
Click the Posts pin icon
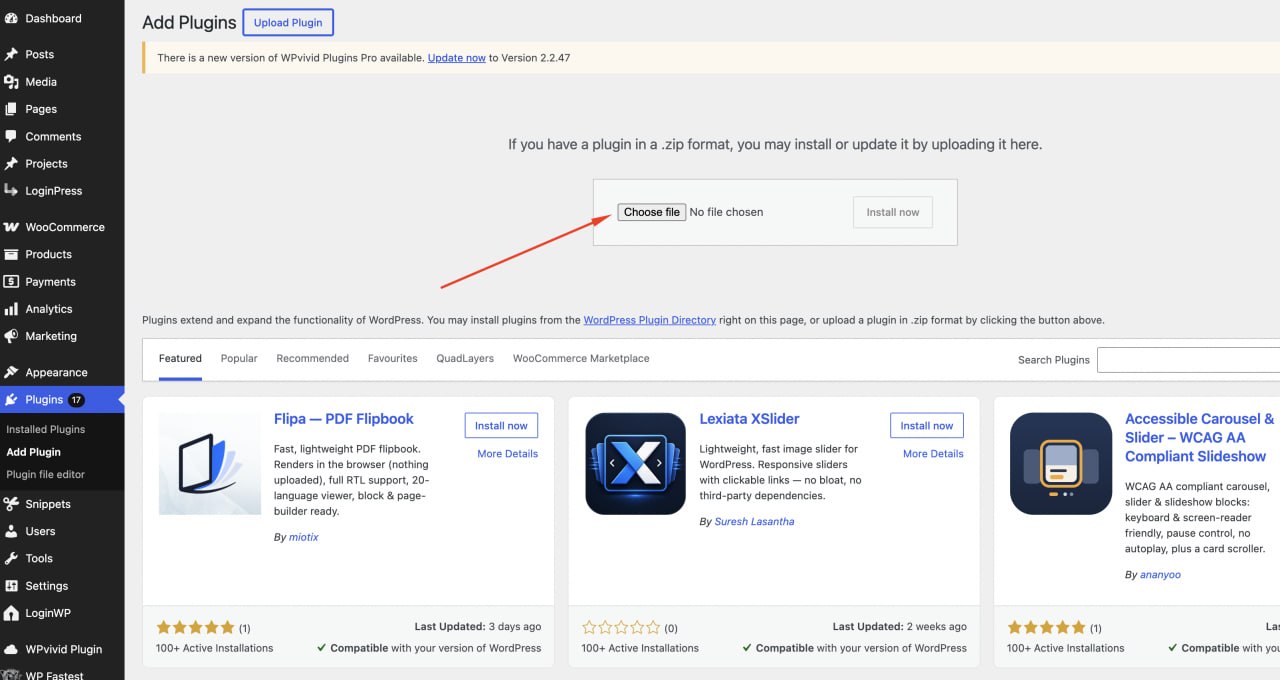pos(11,54)
